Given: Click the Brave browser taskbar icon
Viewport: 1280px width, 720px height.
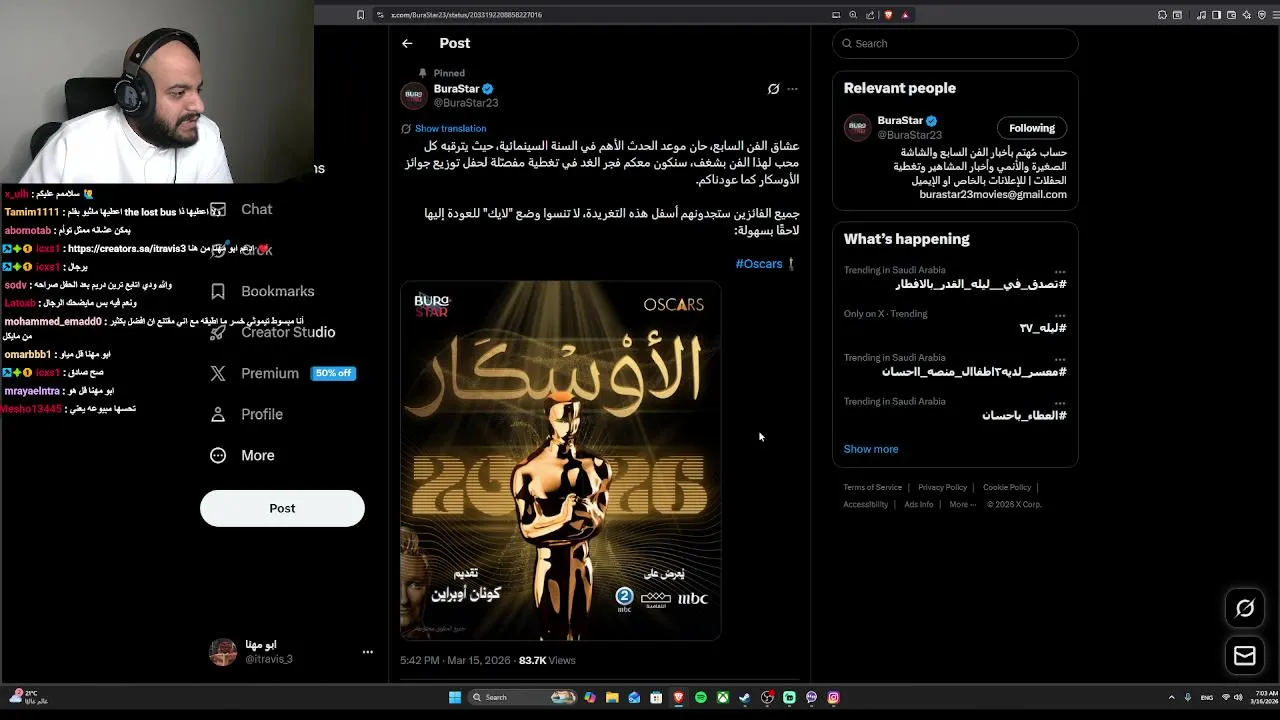Looking at the screenshot, I should pos(679,697).
